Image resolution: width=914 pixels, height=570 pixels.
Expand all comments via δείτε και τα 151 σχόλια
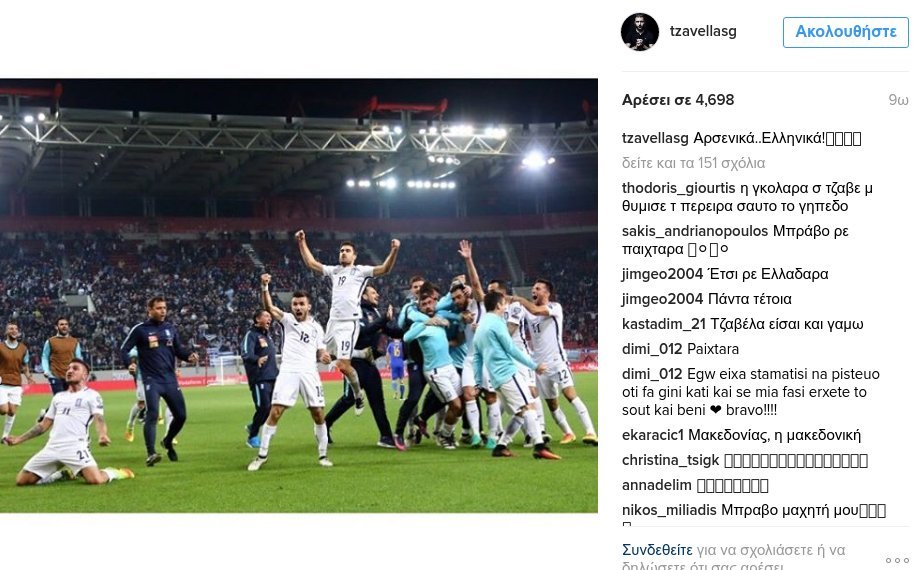coord(693,163)
